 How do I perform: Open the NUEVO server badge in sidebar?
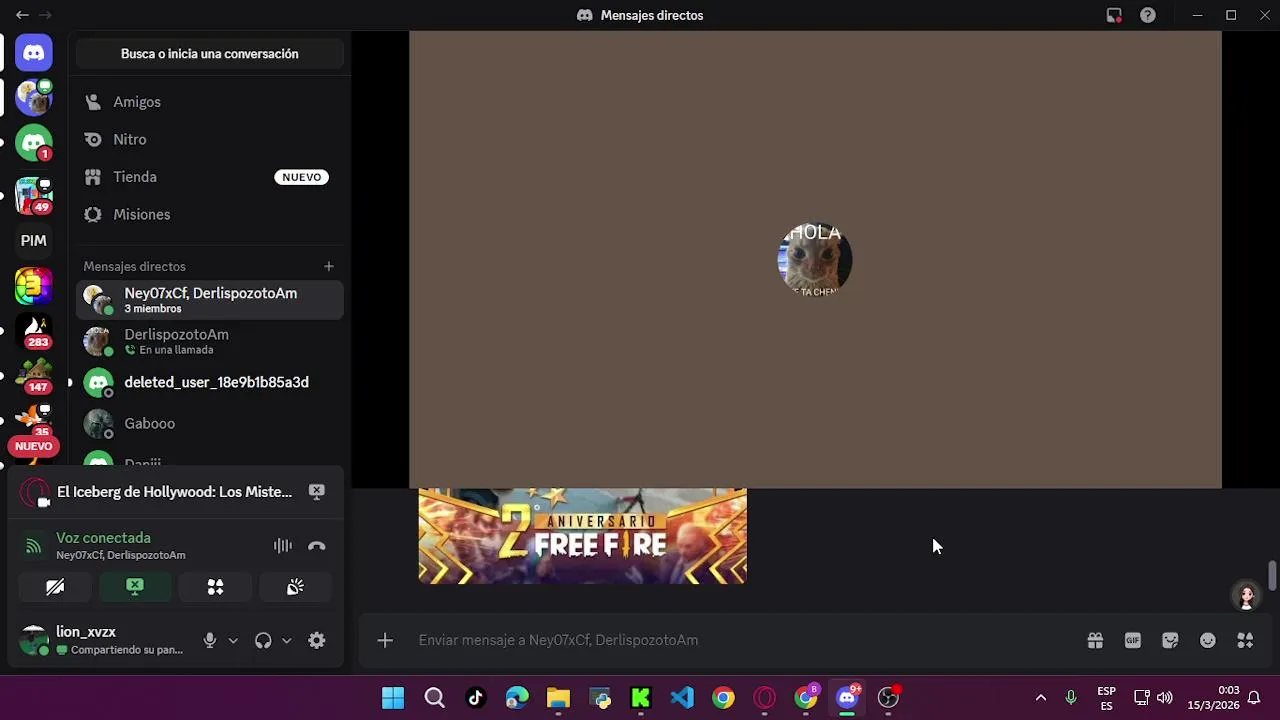point(33,446)
